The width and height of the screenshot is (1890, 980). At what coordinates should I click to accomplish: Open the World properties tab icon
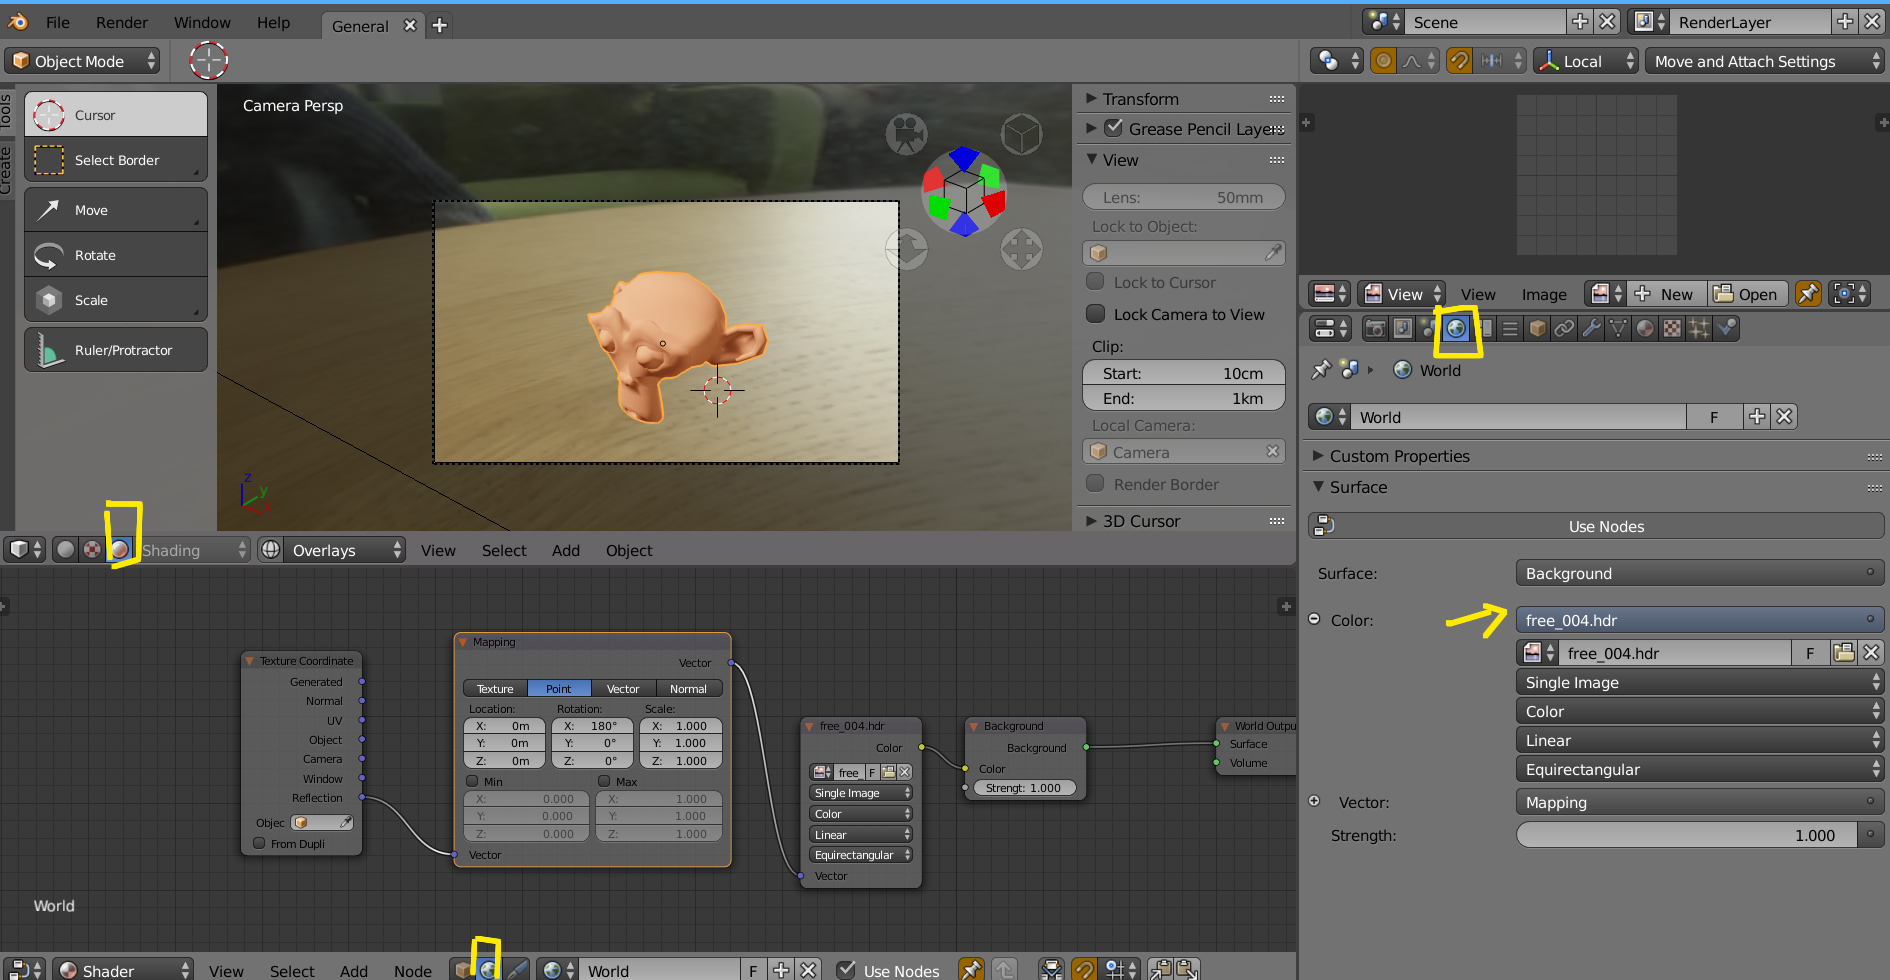pos(1456,328)
